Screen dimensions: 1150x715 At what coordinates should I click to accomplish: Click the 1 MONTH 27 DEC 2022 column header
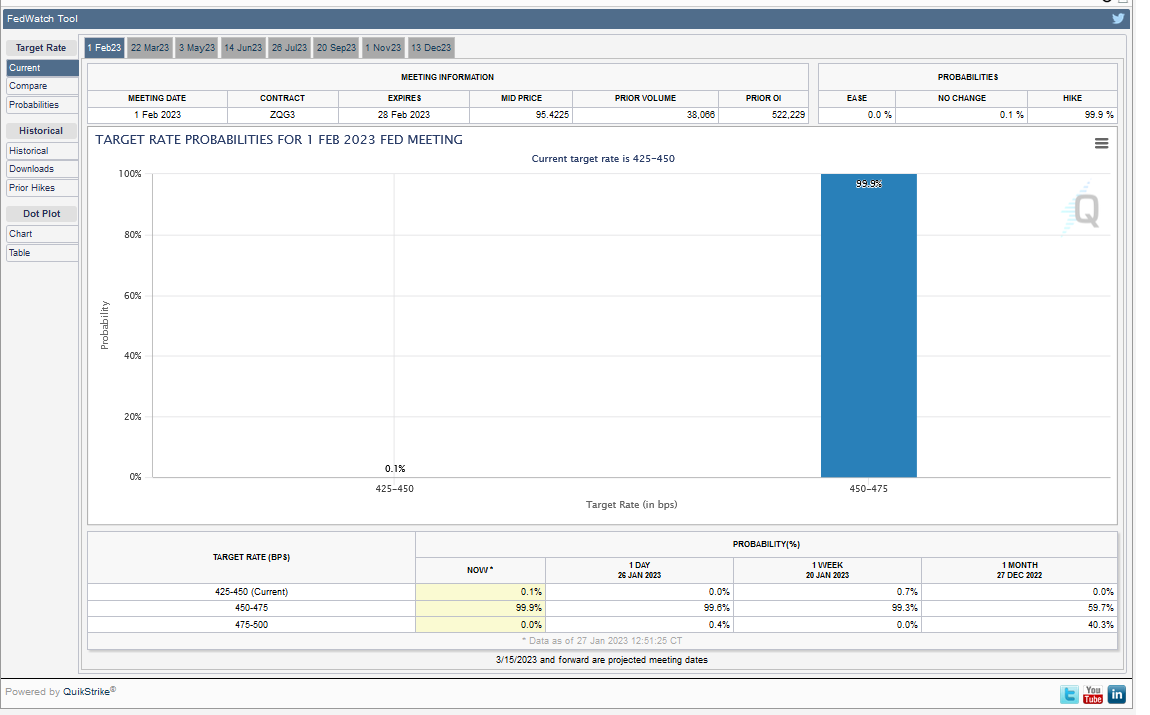coord(1019,571)
